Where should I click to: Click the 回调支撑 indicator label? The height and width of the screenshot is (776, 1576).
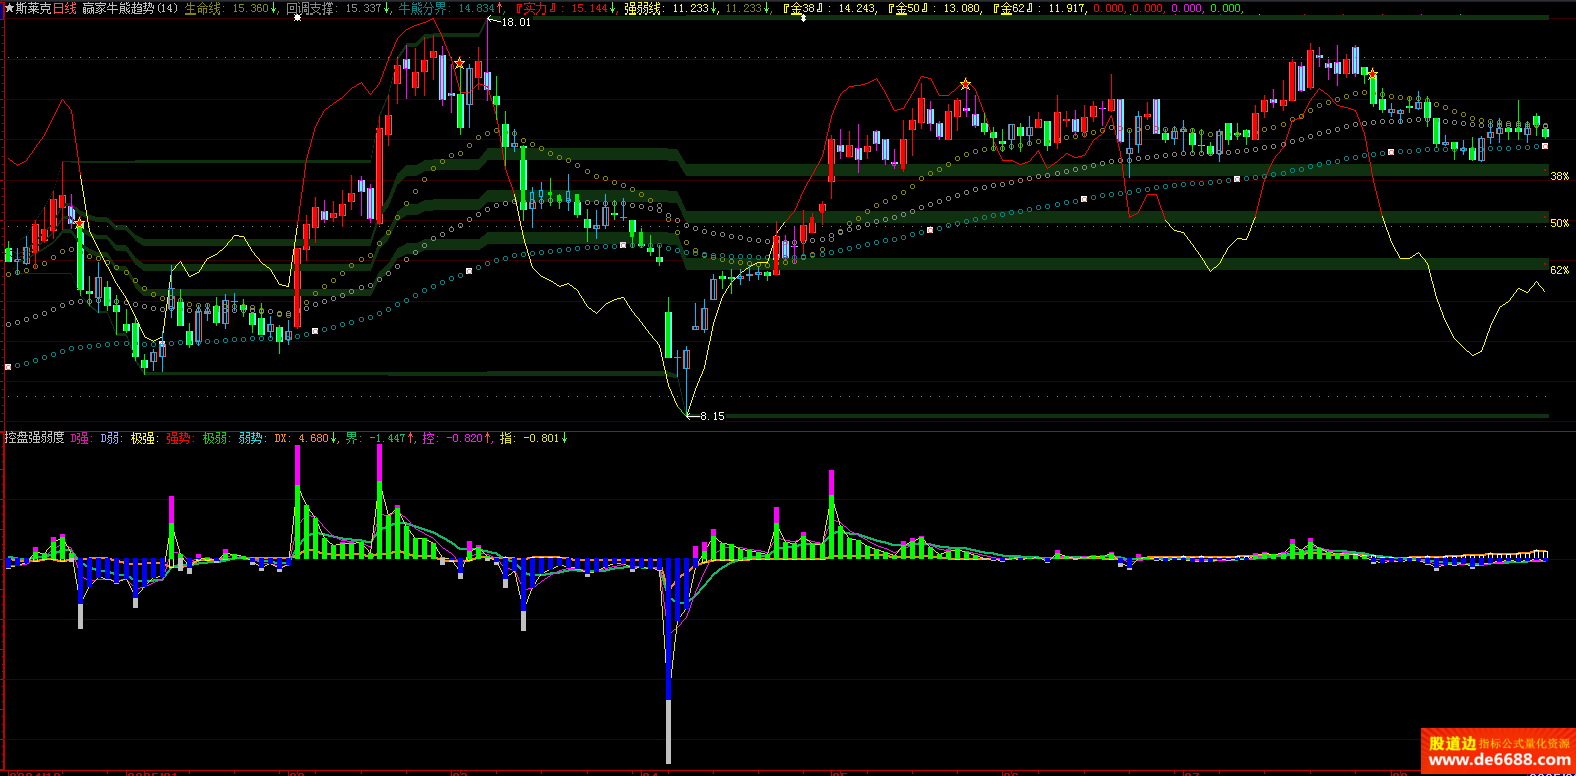tap(310, 8)
